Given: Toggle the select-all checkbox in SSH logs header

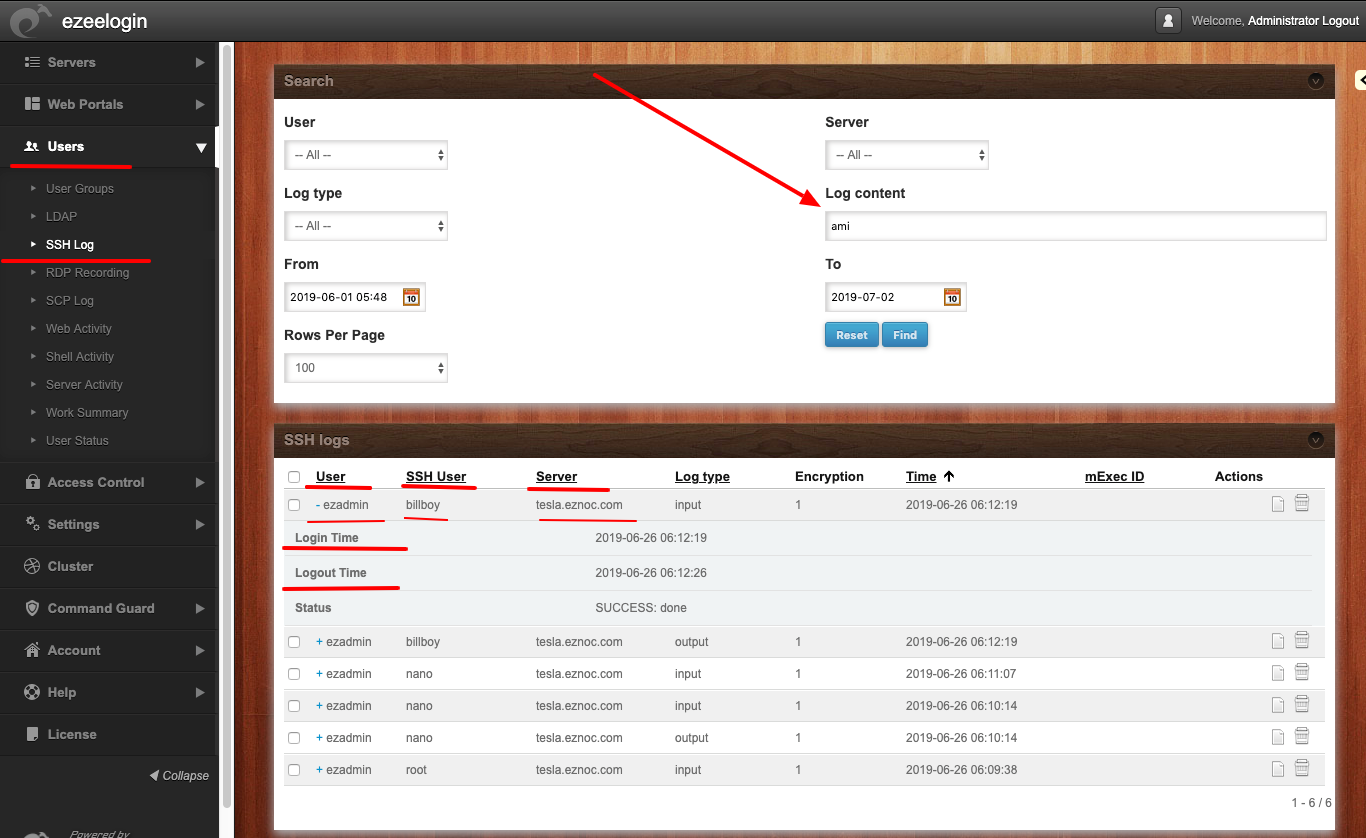Looking at the screenshot, I should [x=294, y=477].
